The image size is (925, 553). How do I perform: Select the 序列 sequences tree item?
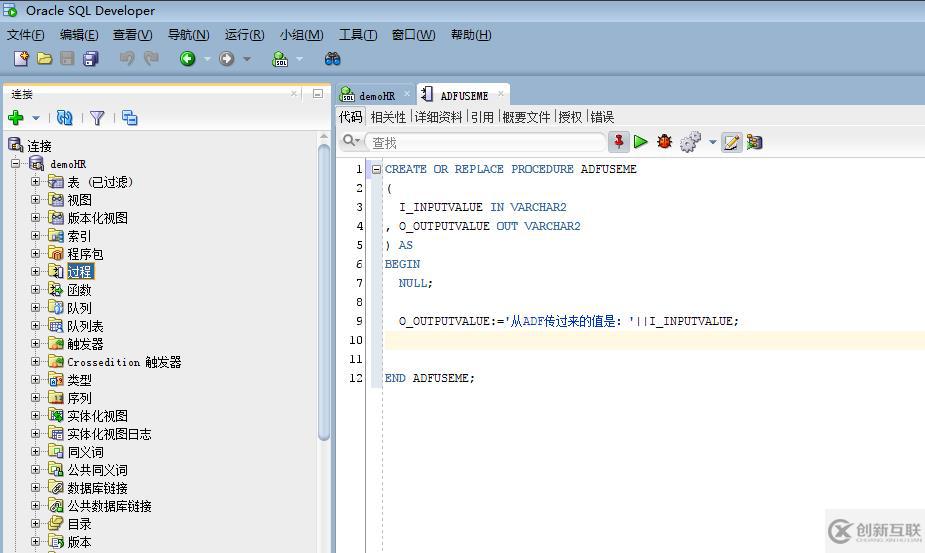point(80,398)
